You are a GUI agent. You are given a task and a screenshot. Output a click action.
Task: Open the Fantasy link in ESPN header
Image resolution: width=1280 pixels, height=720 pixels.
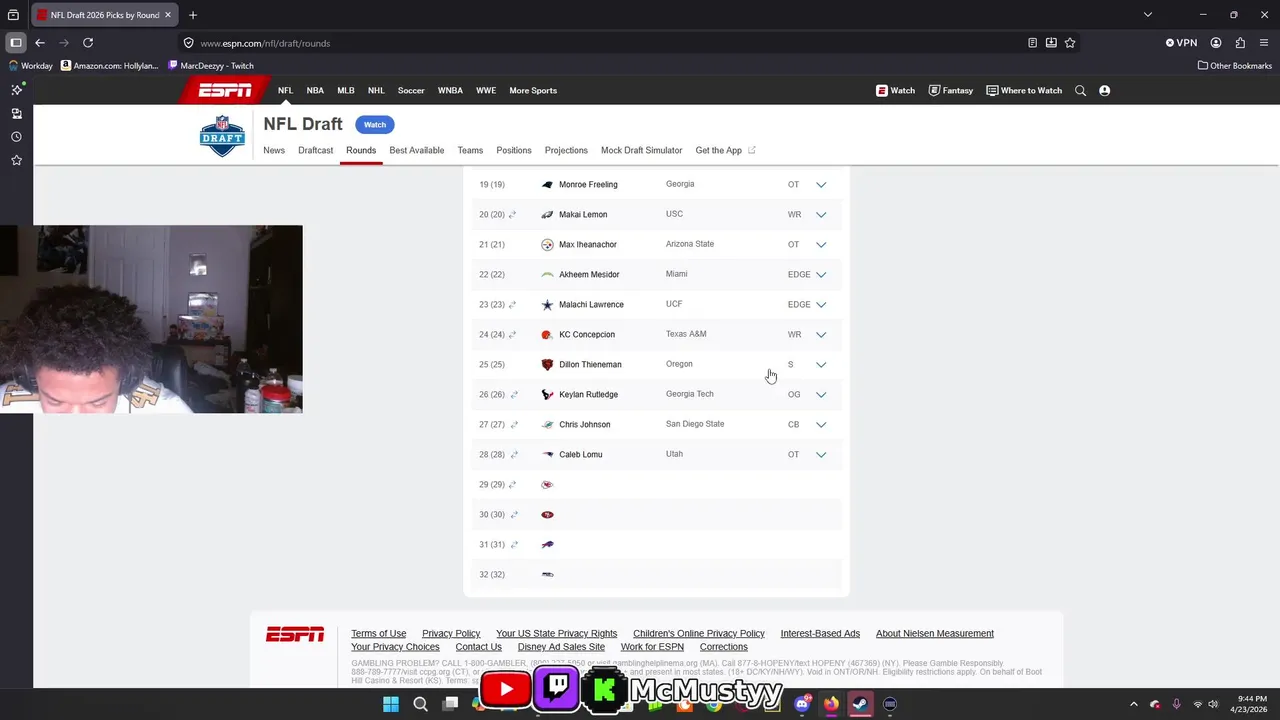tap(951, 90)
